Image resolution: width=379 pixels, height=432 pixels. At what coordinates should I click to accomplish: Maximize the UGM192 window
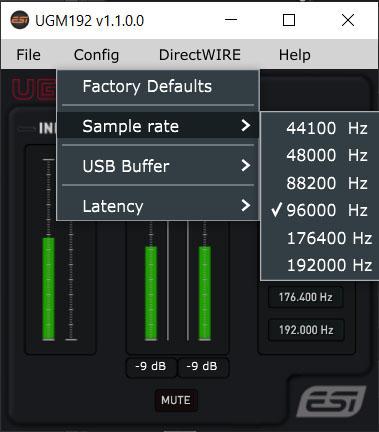[289, 20]
